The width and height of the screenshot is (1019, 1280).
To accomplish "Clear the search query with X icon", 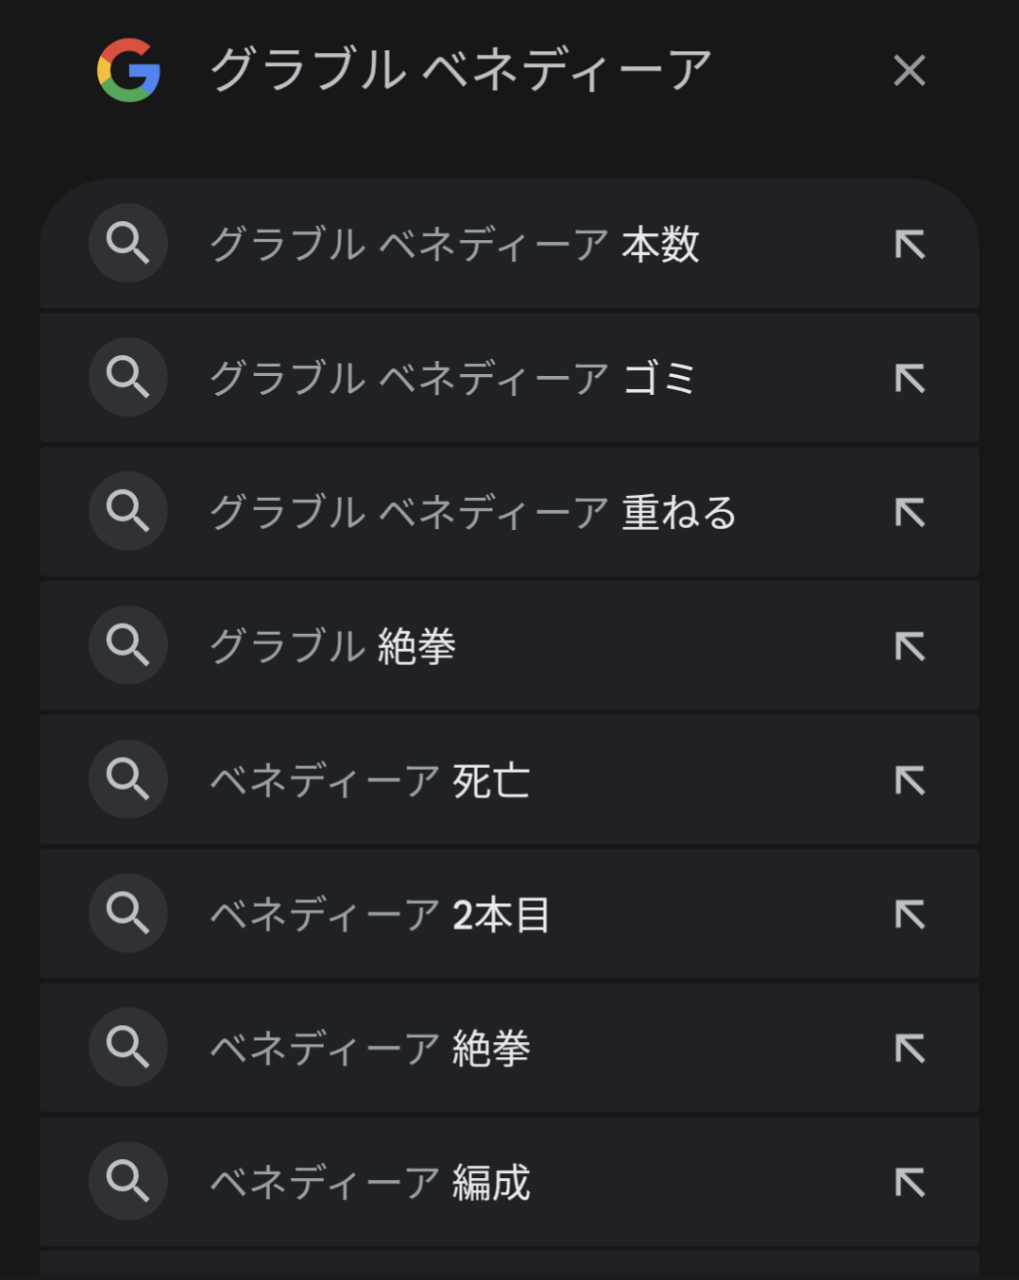I will [x=909, y=71].
